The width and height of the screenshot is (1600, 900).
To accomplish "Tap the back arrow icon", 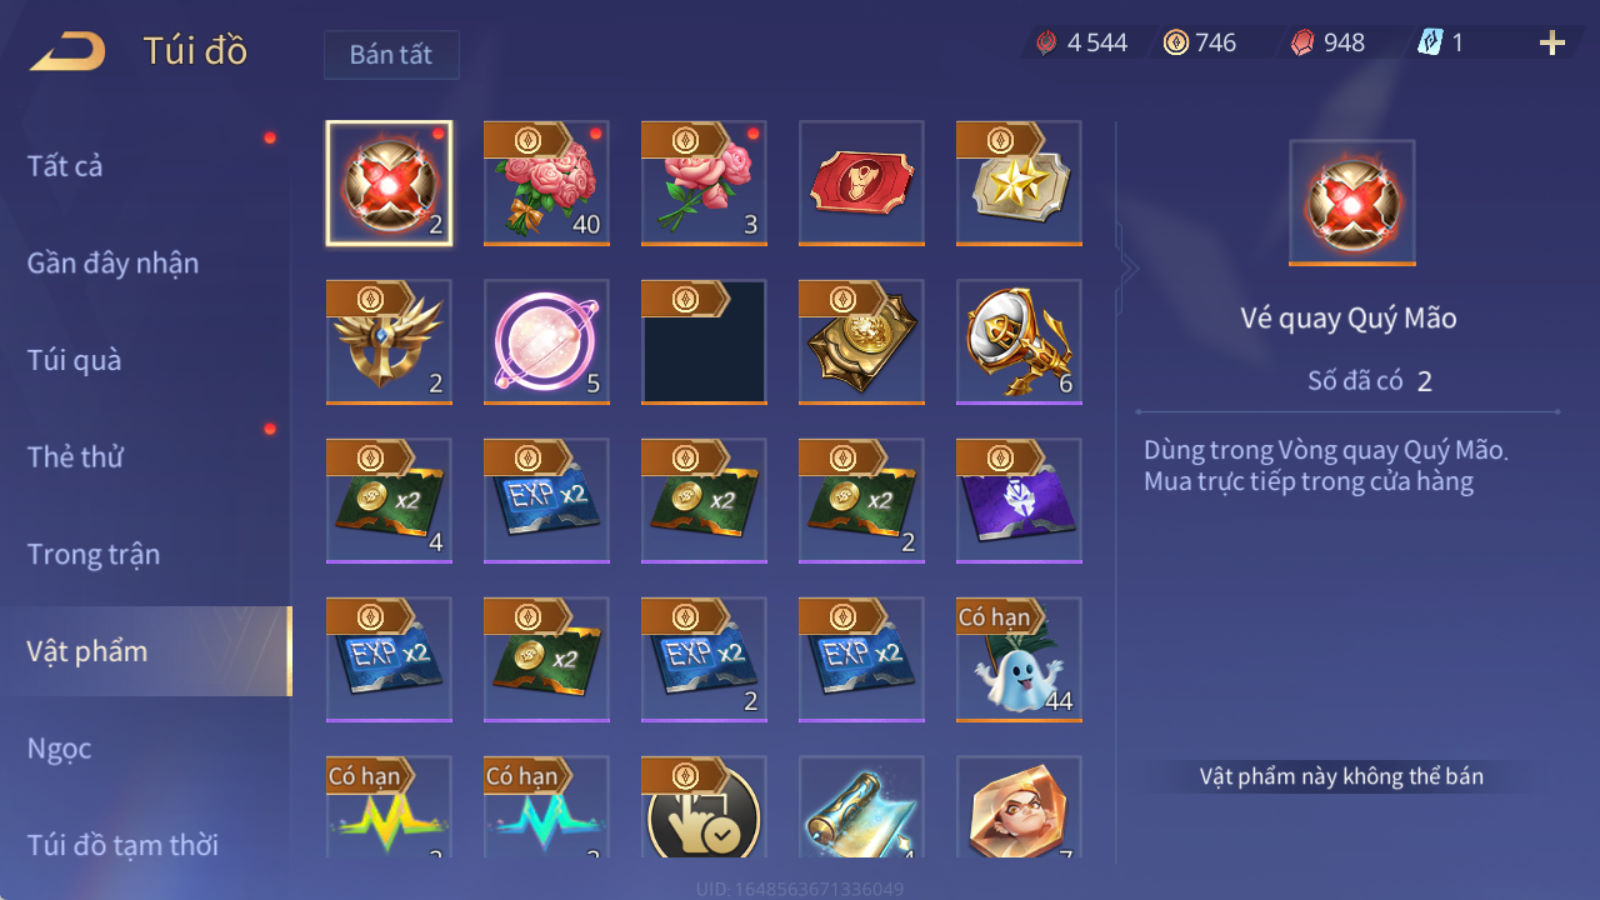I will tap(68, 51).
